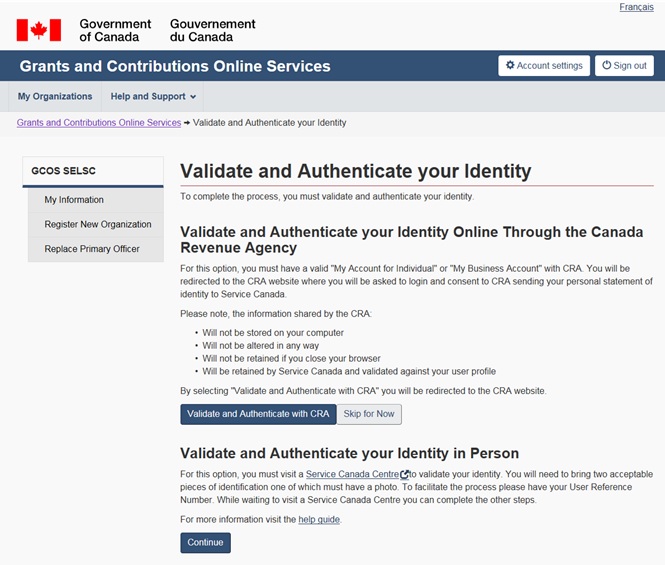The width and height of the screenshot is (665, 565).
Task: Click the Government of Canada wordmark text
Action: pyautogui.click(x=115, y=30)
